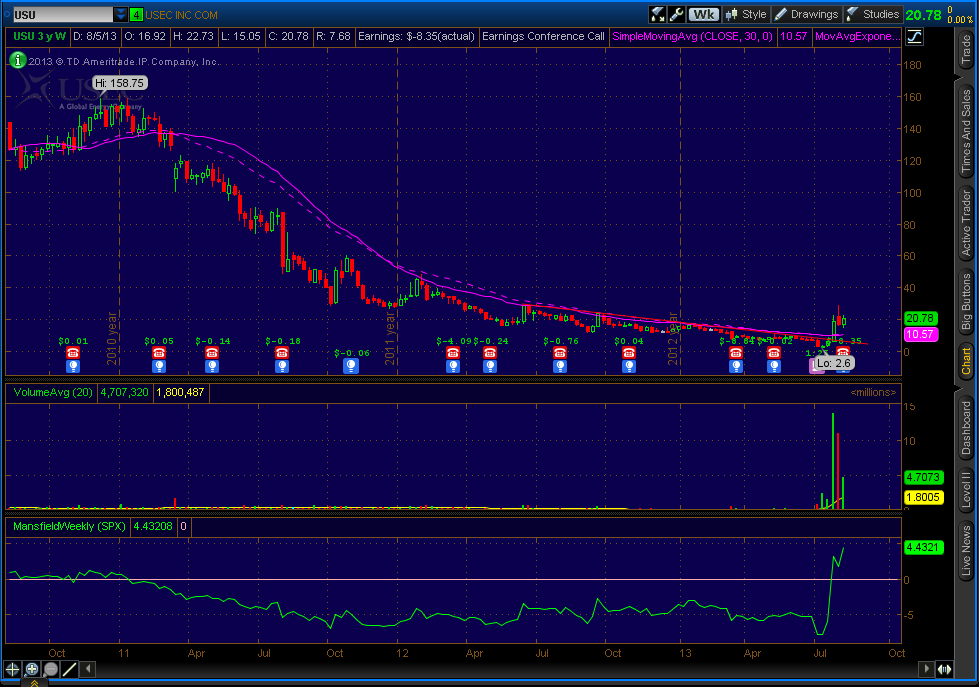
Task: Click the Earnings Conference Call label
Action: 543,36
